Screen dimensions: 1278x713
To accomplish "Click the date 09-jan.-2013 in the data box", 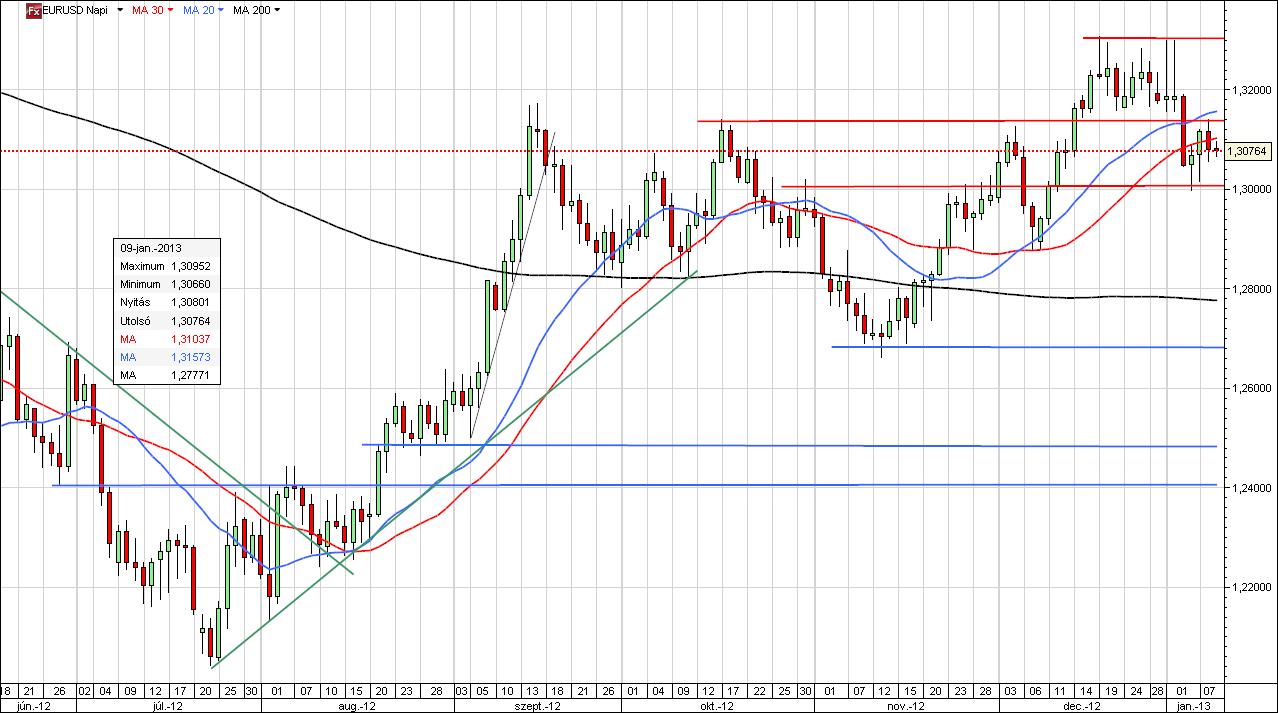I will click(151, 248).
